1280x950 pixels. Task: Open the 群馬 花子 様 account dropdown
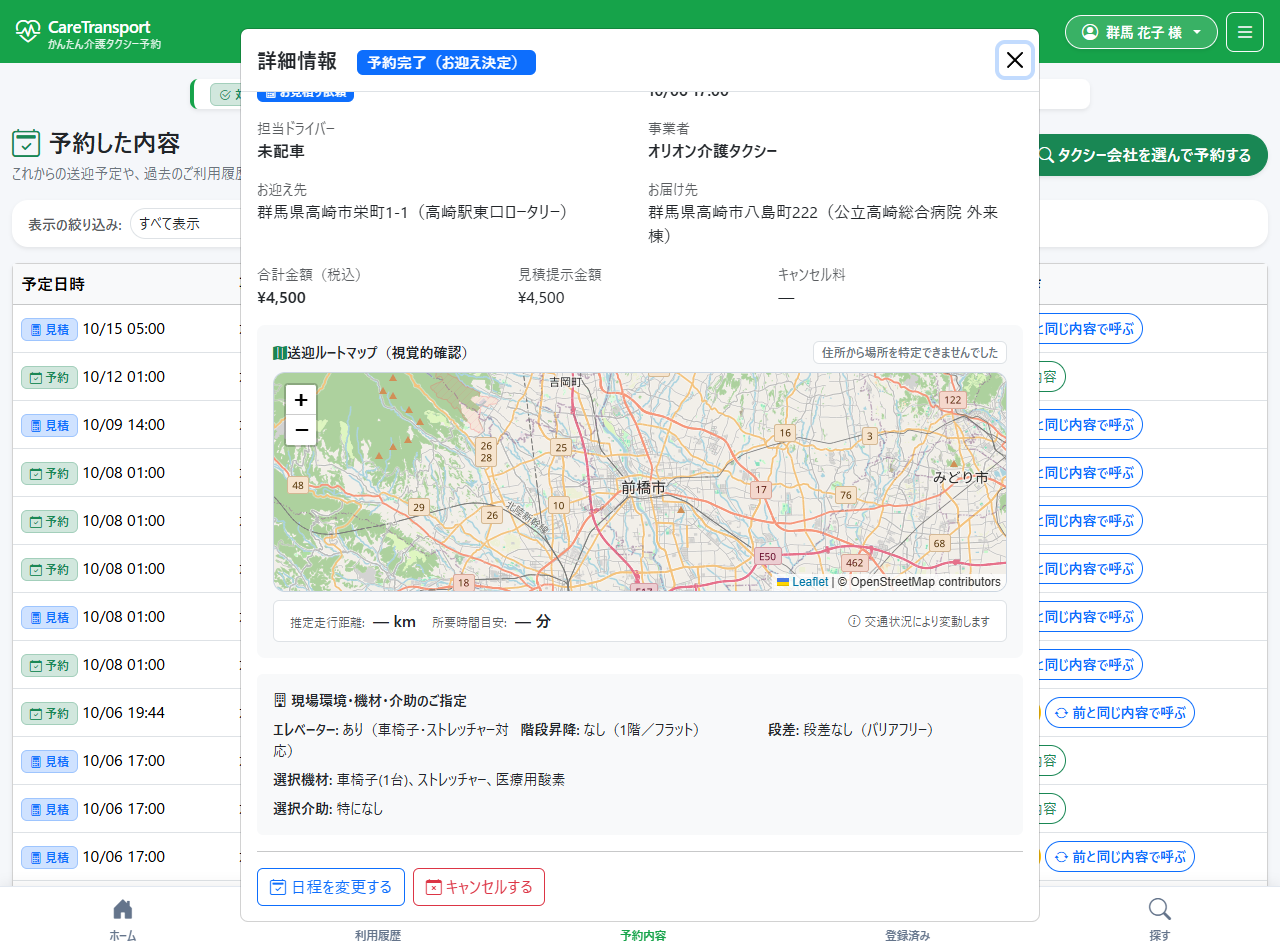point(1141,32)
